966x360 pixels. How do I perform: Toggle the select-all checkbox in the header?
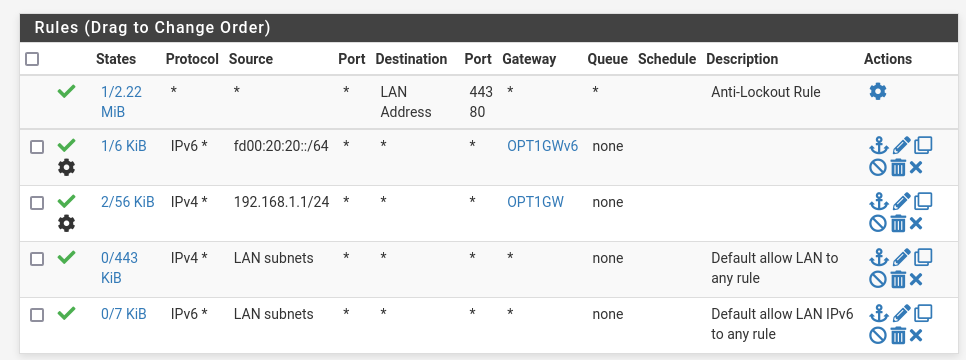pos(32,59)
